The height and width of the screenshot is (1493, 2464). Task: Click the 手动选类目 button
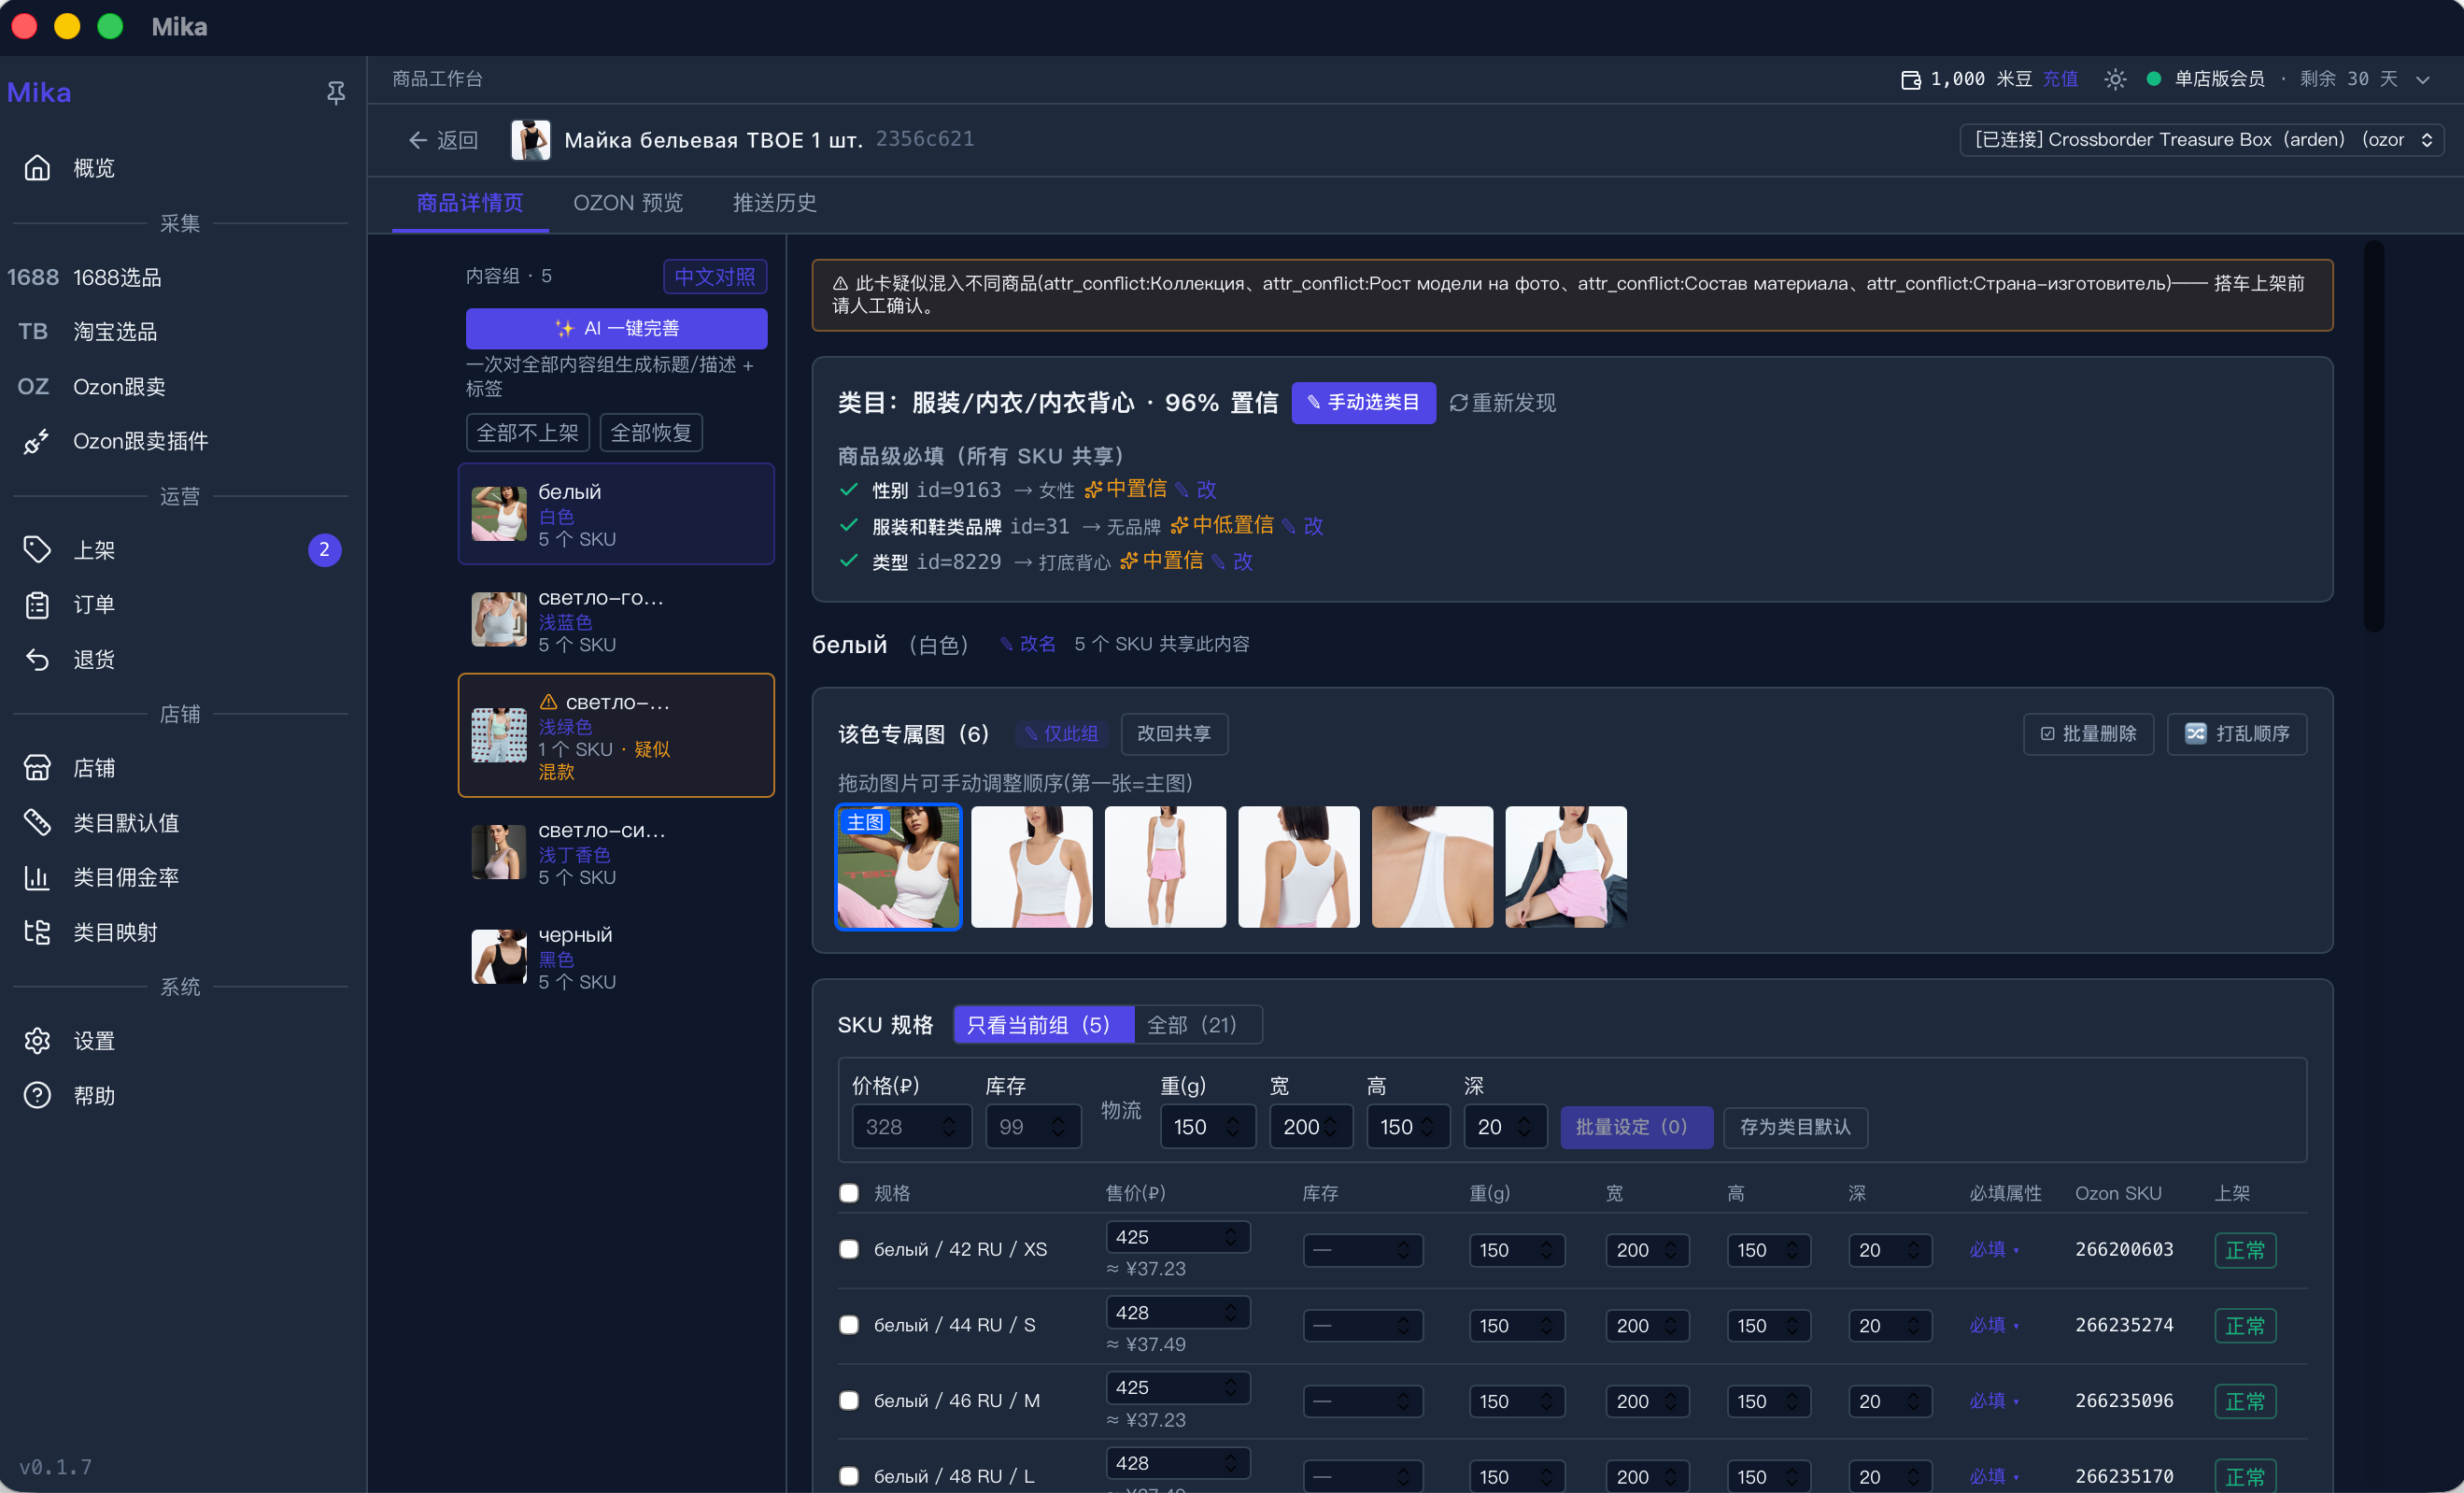[x=1363, y=403]
